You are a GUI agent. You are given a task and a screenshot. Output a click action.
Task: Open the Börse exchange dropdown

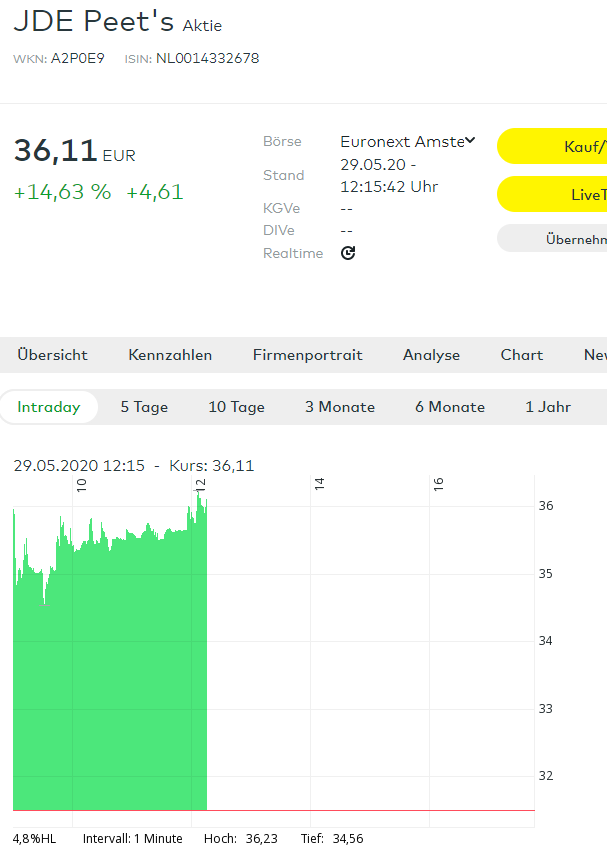click(x=408, y=142)
